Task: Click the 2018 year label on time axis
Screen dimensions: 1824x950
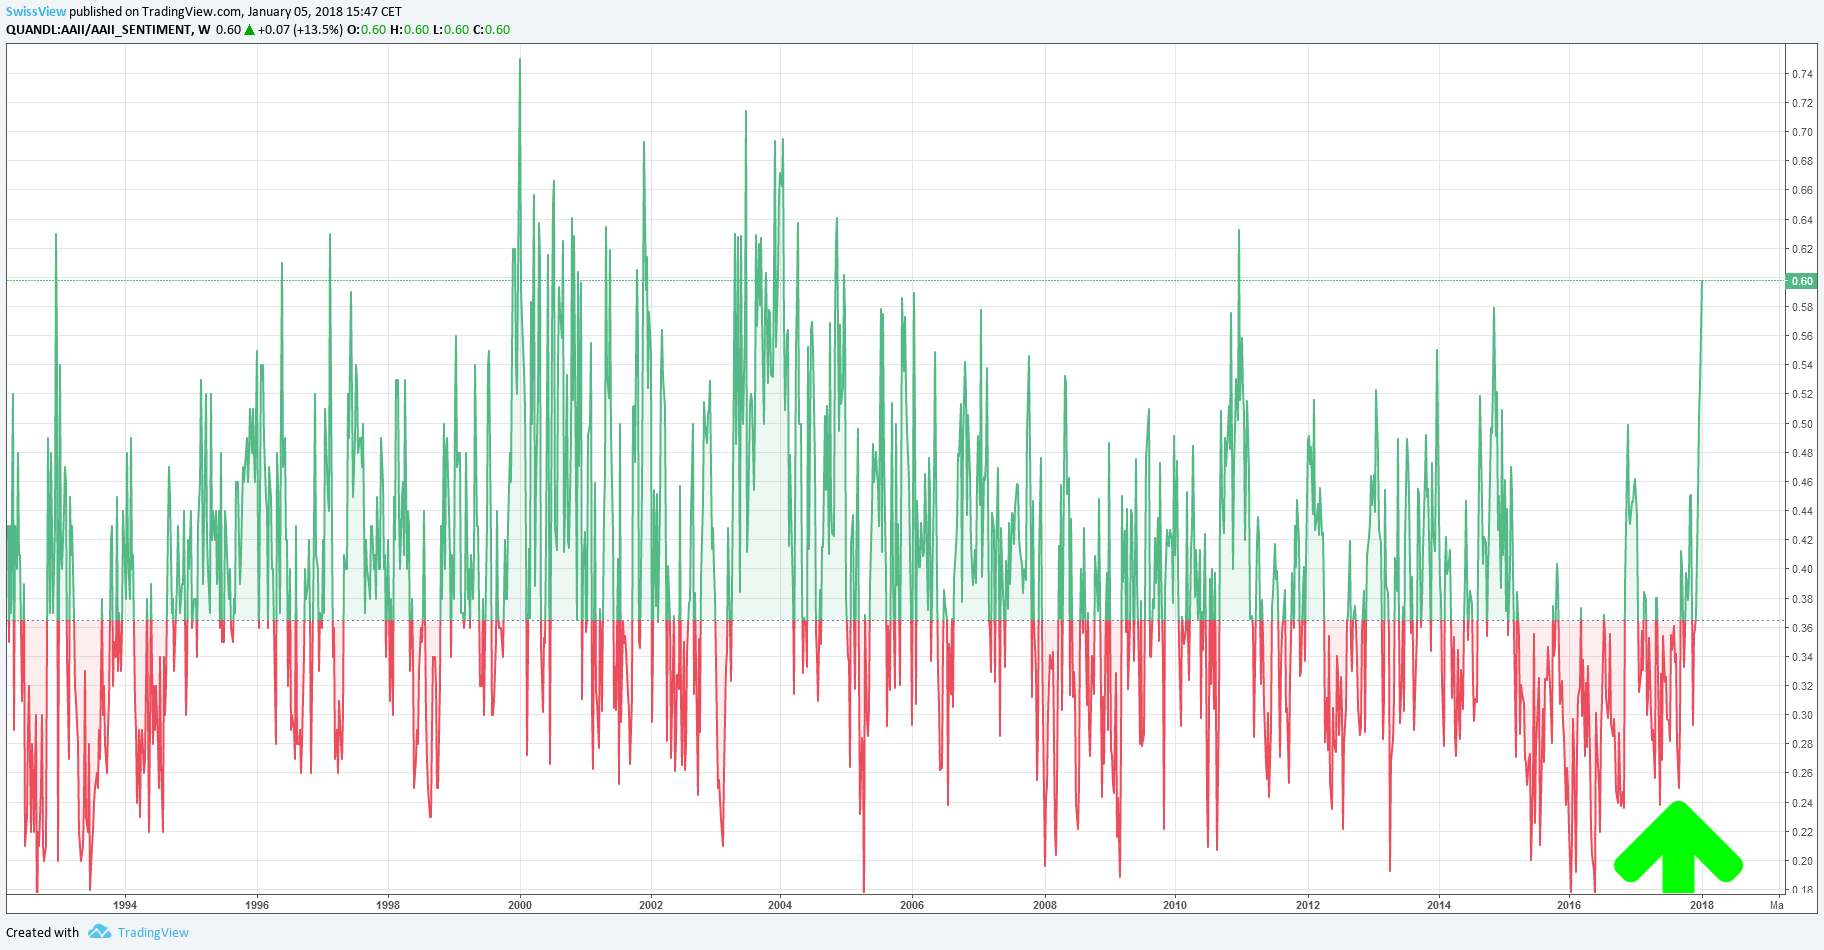Action: point(1702,905)
